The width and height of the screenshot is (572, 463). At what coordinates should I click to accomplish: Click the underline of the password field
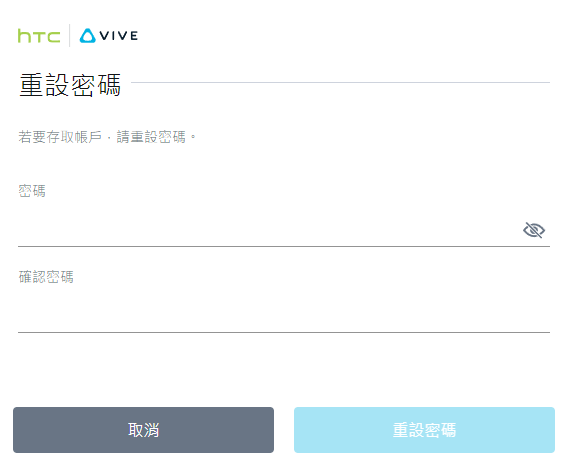click(284, 246)
